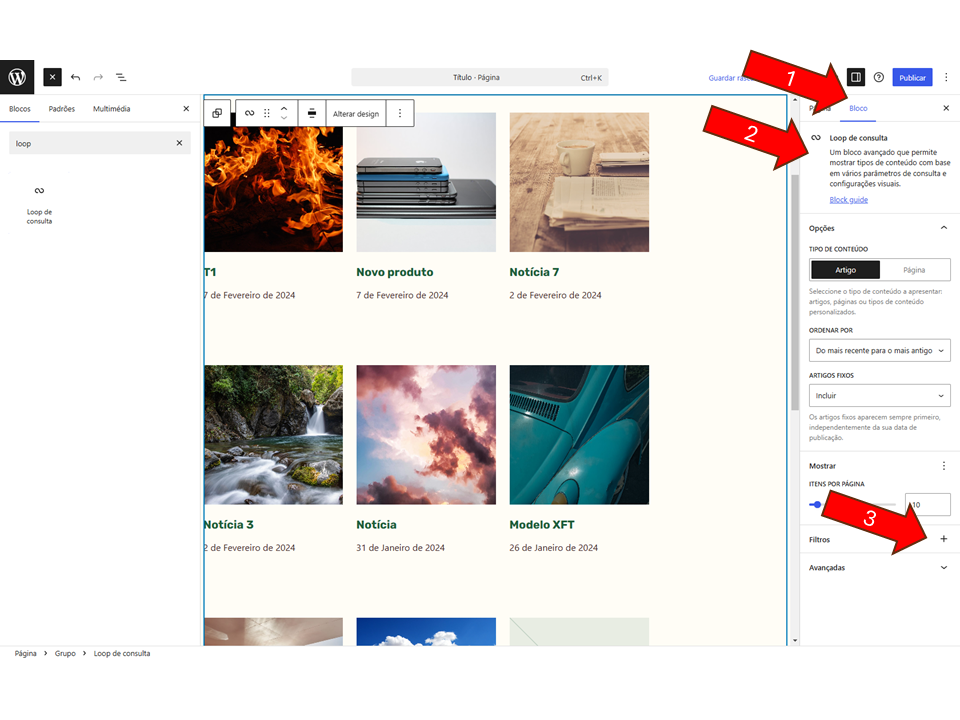This screenshot has width=960, height=720.
Task: Expand the Avançadas section
Action: tap(943, 568)
